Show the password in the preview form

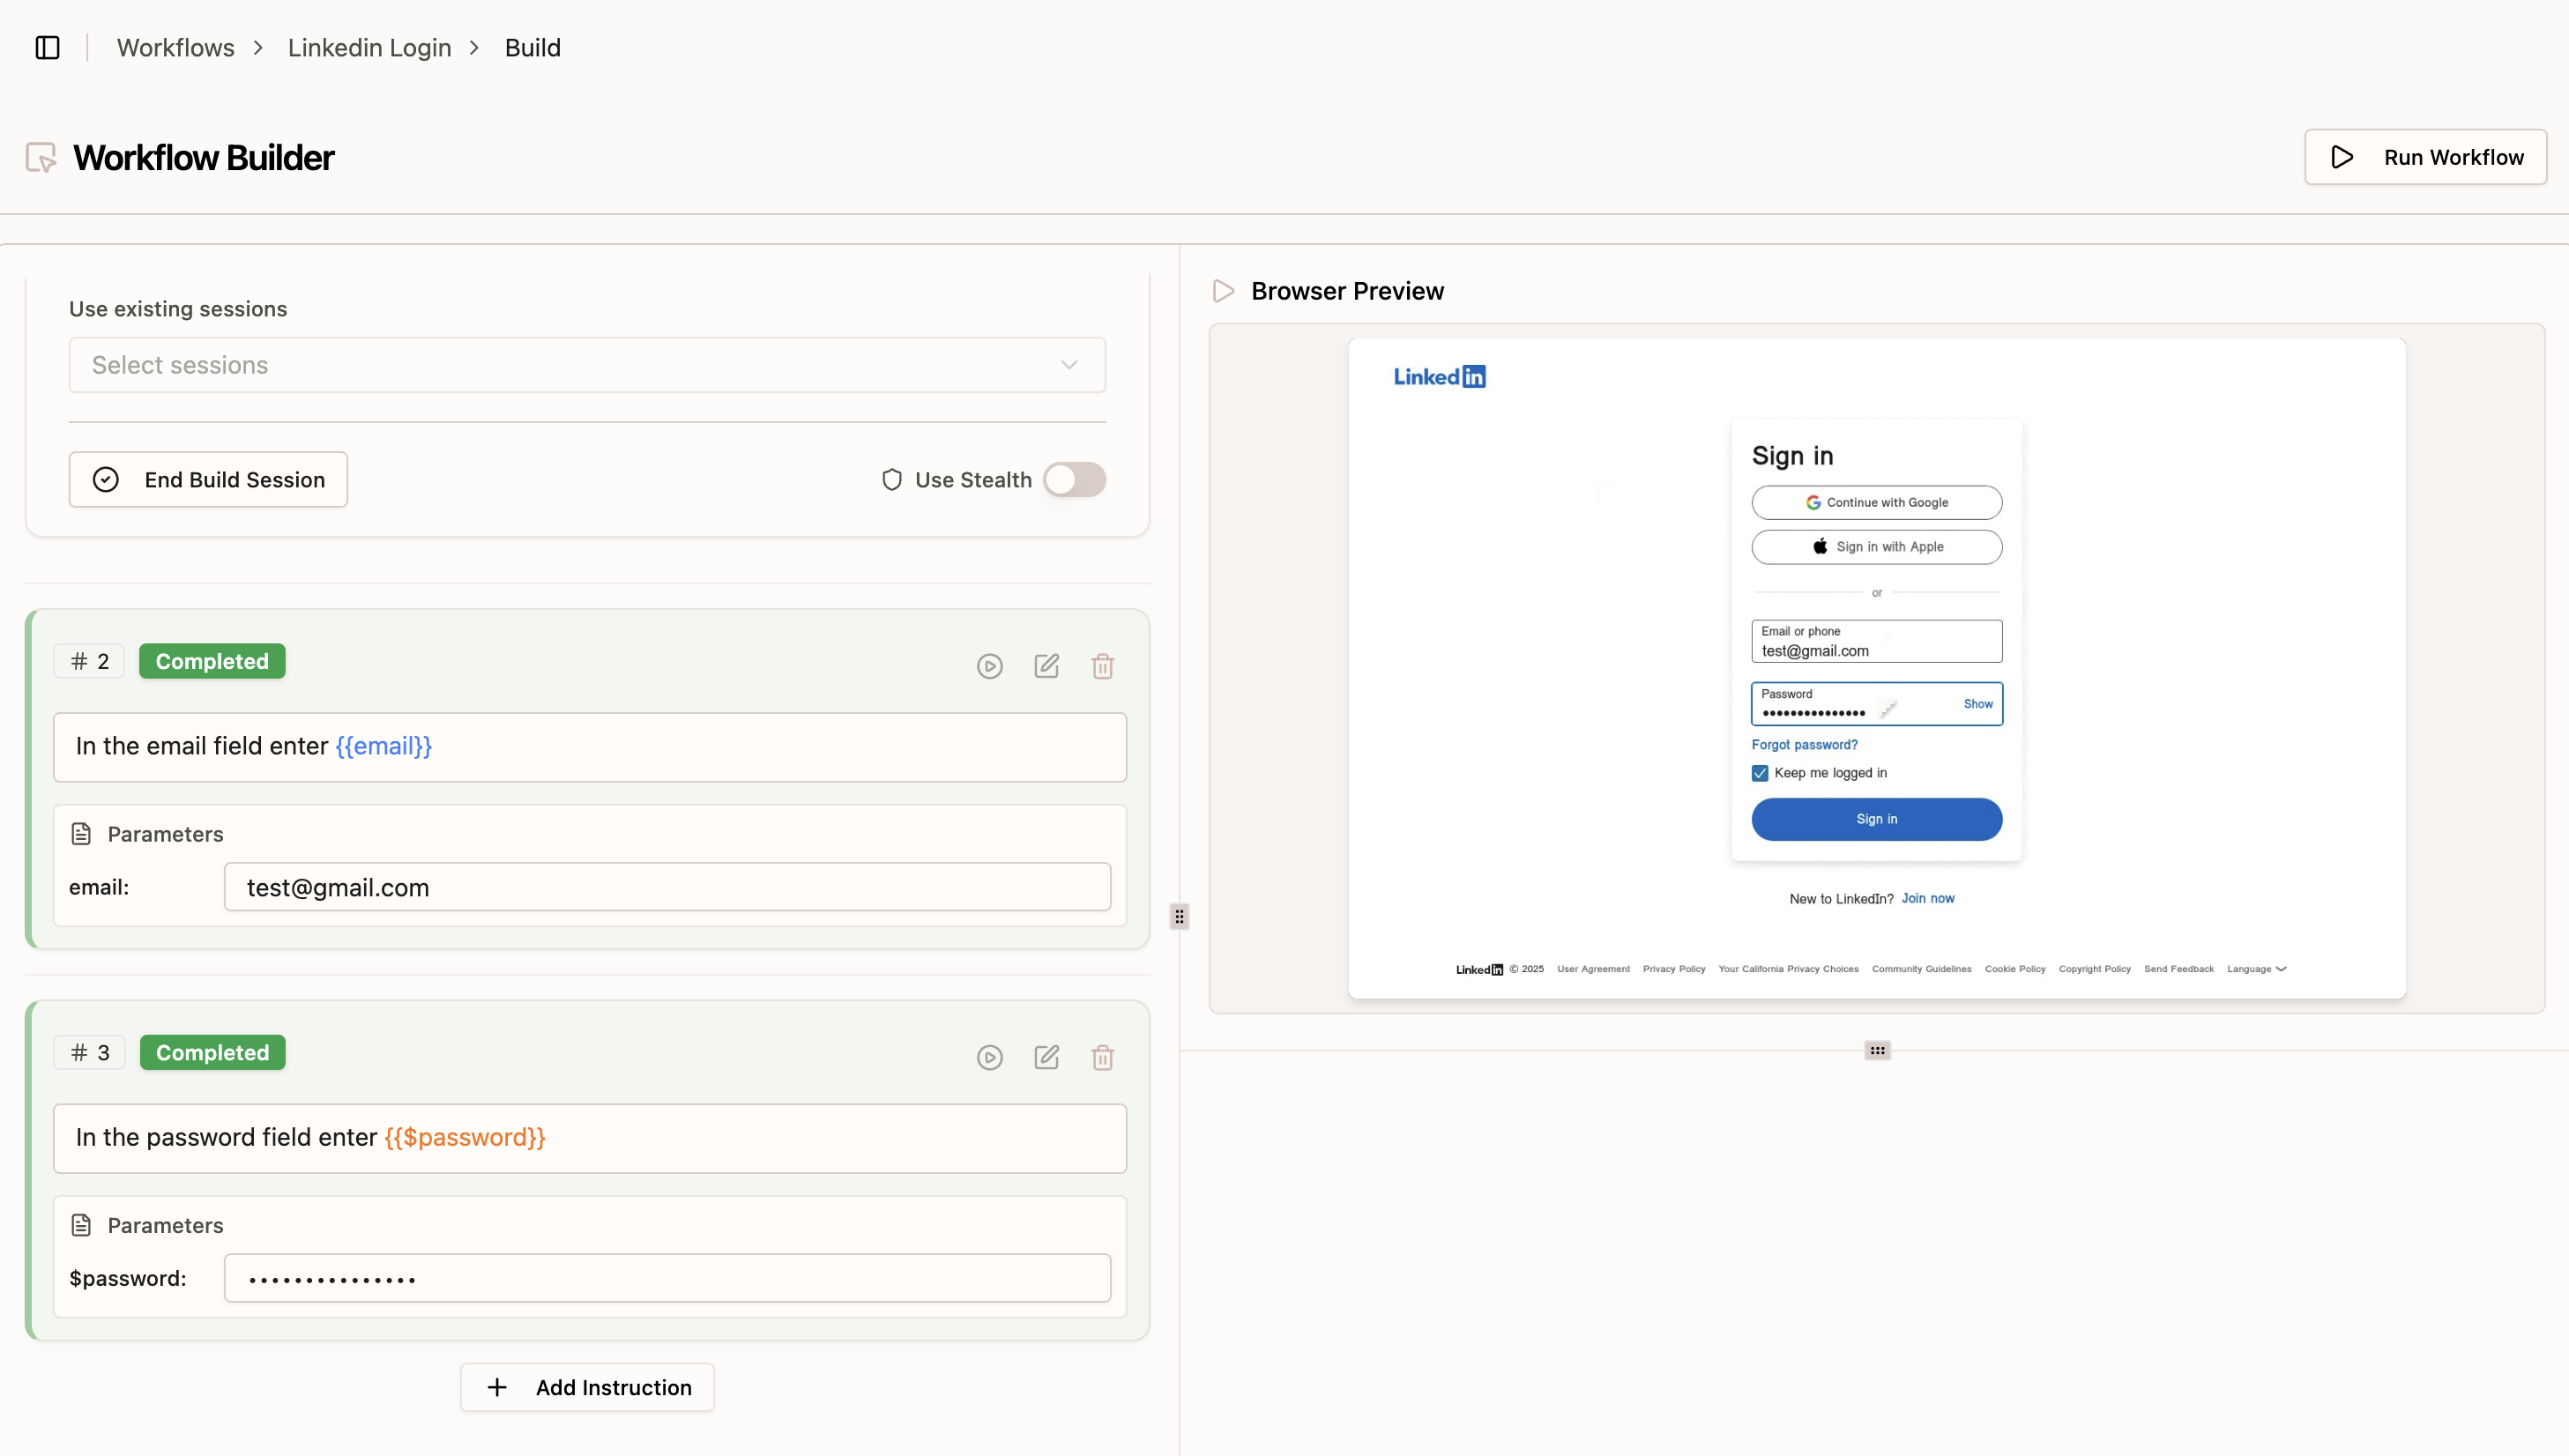pos(1977,703)
